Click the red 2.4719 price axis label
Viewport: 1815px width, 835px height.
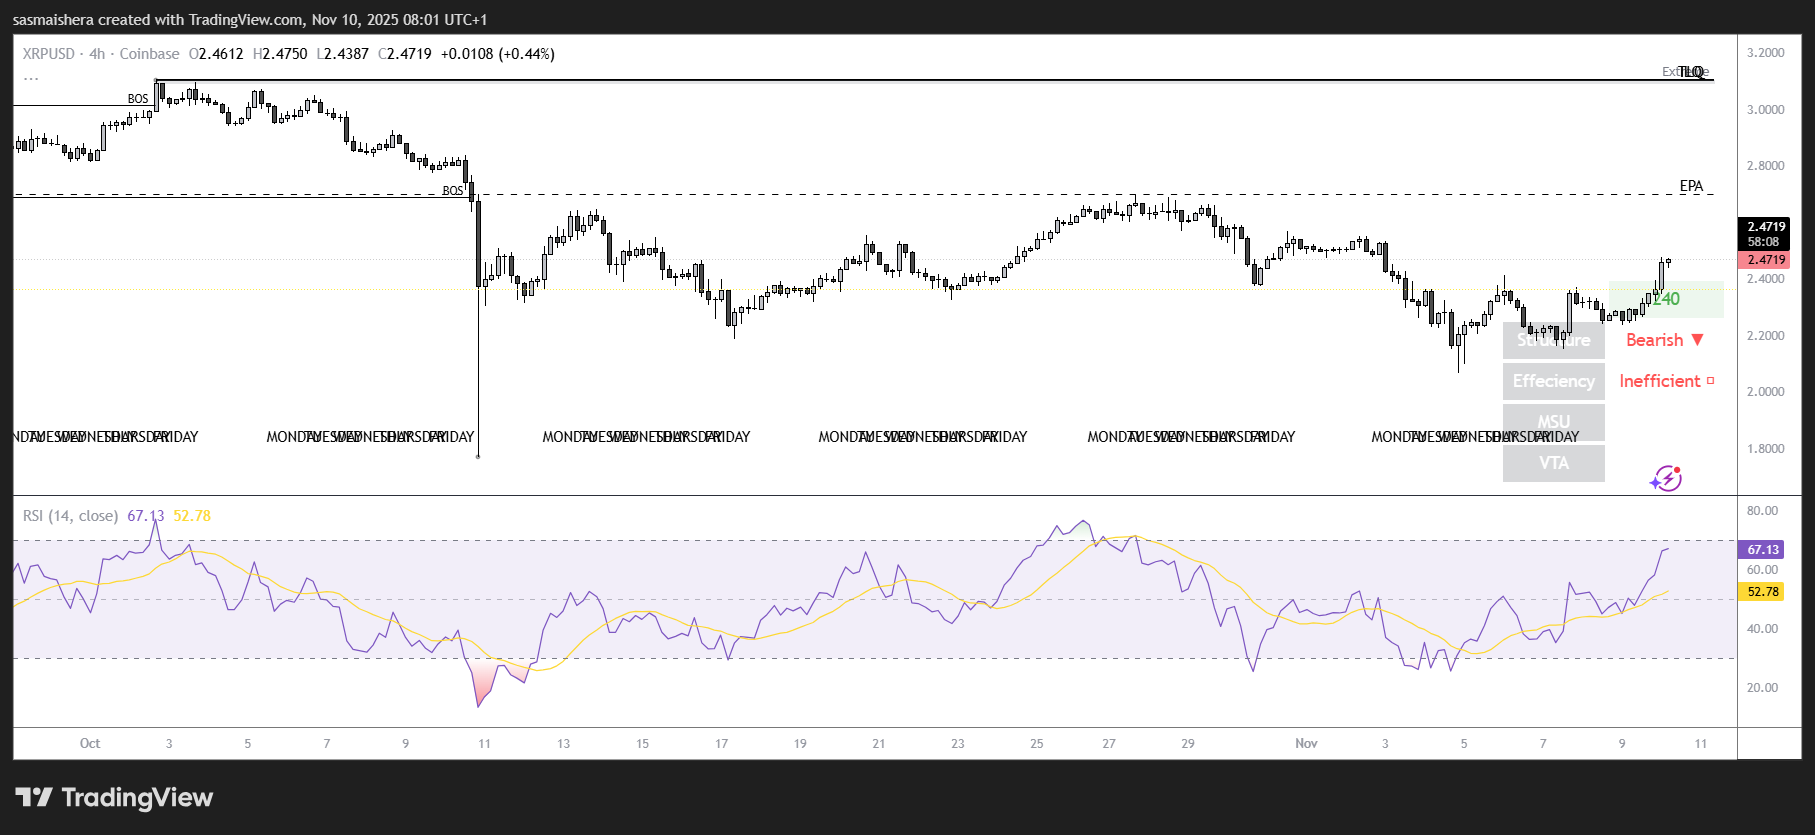pos(1766,260)
